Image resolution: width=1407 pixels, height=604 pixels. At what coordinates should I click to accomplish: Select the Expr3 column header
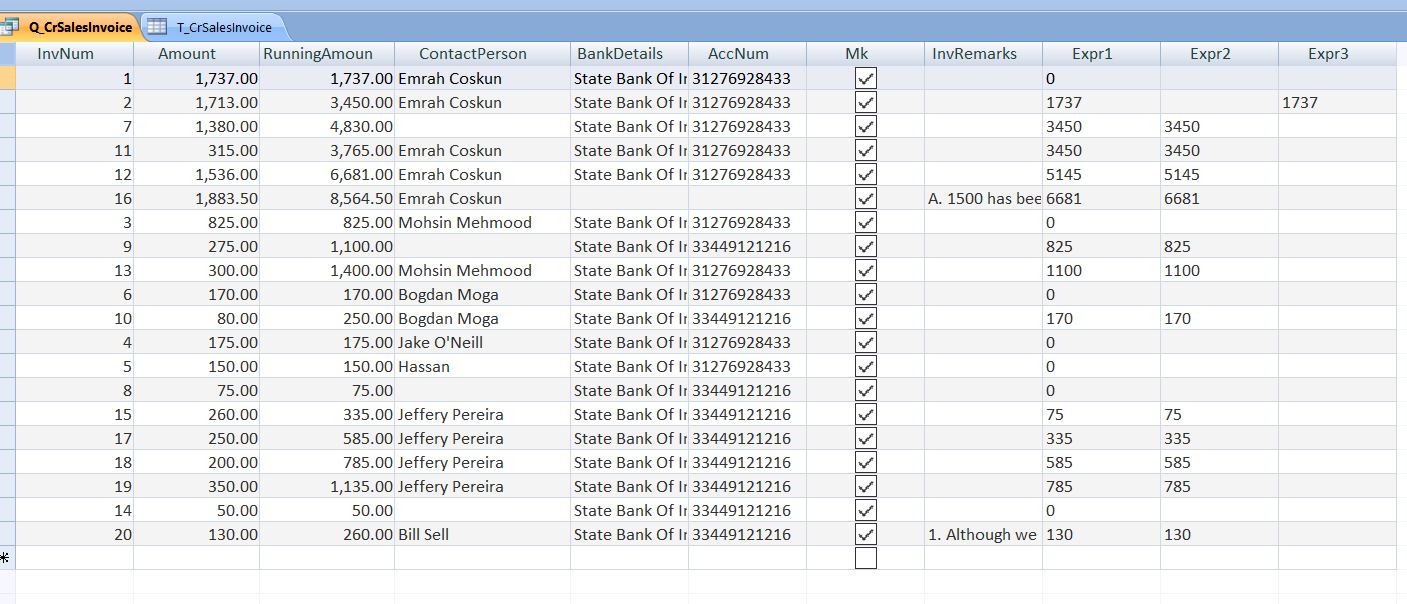1337,54
